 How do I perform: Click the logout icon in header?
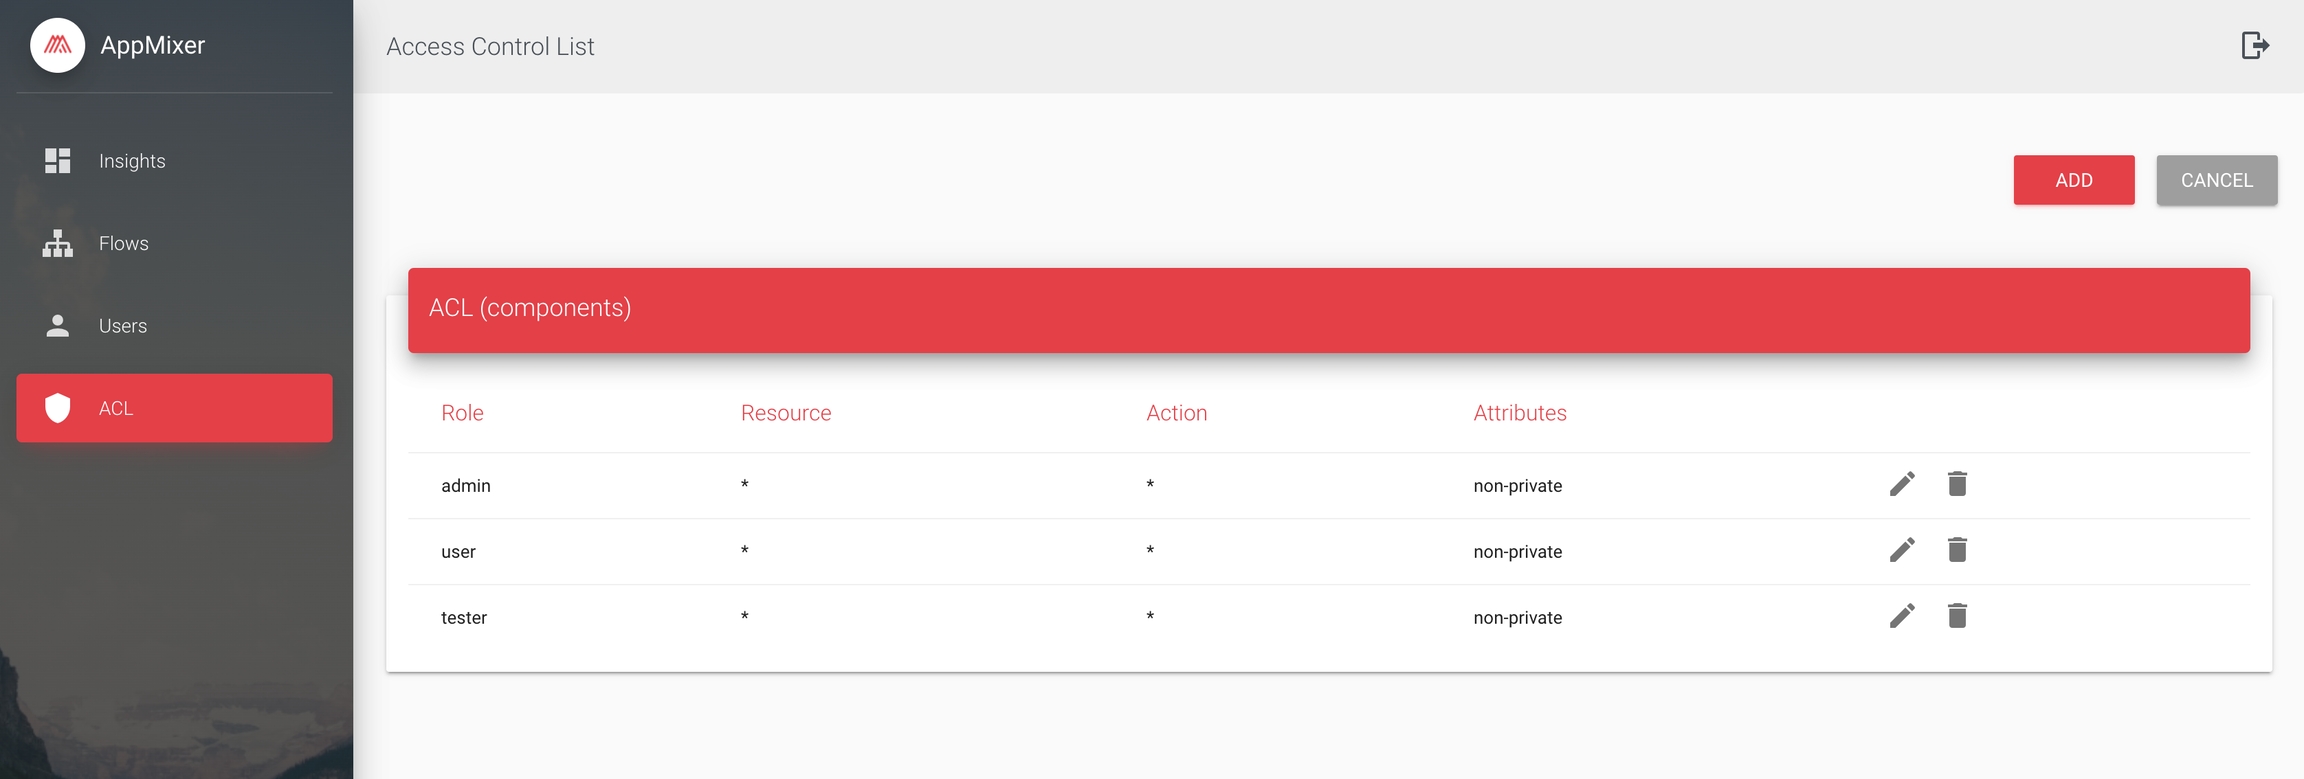coord(2254,45)
